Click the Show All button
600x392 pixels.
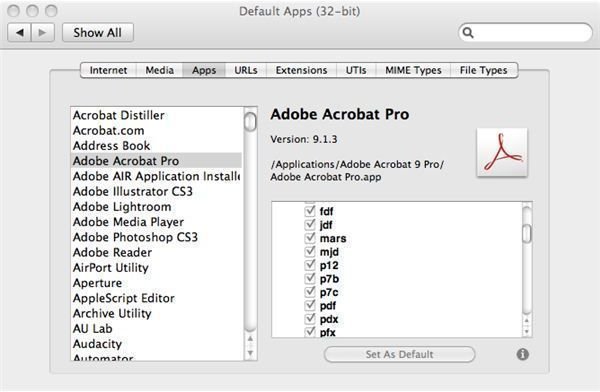98,33
